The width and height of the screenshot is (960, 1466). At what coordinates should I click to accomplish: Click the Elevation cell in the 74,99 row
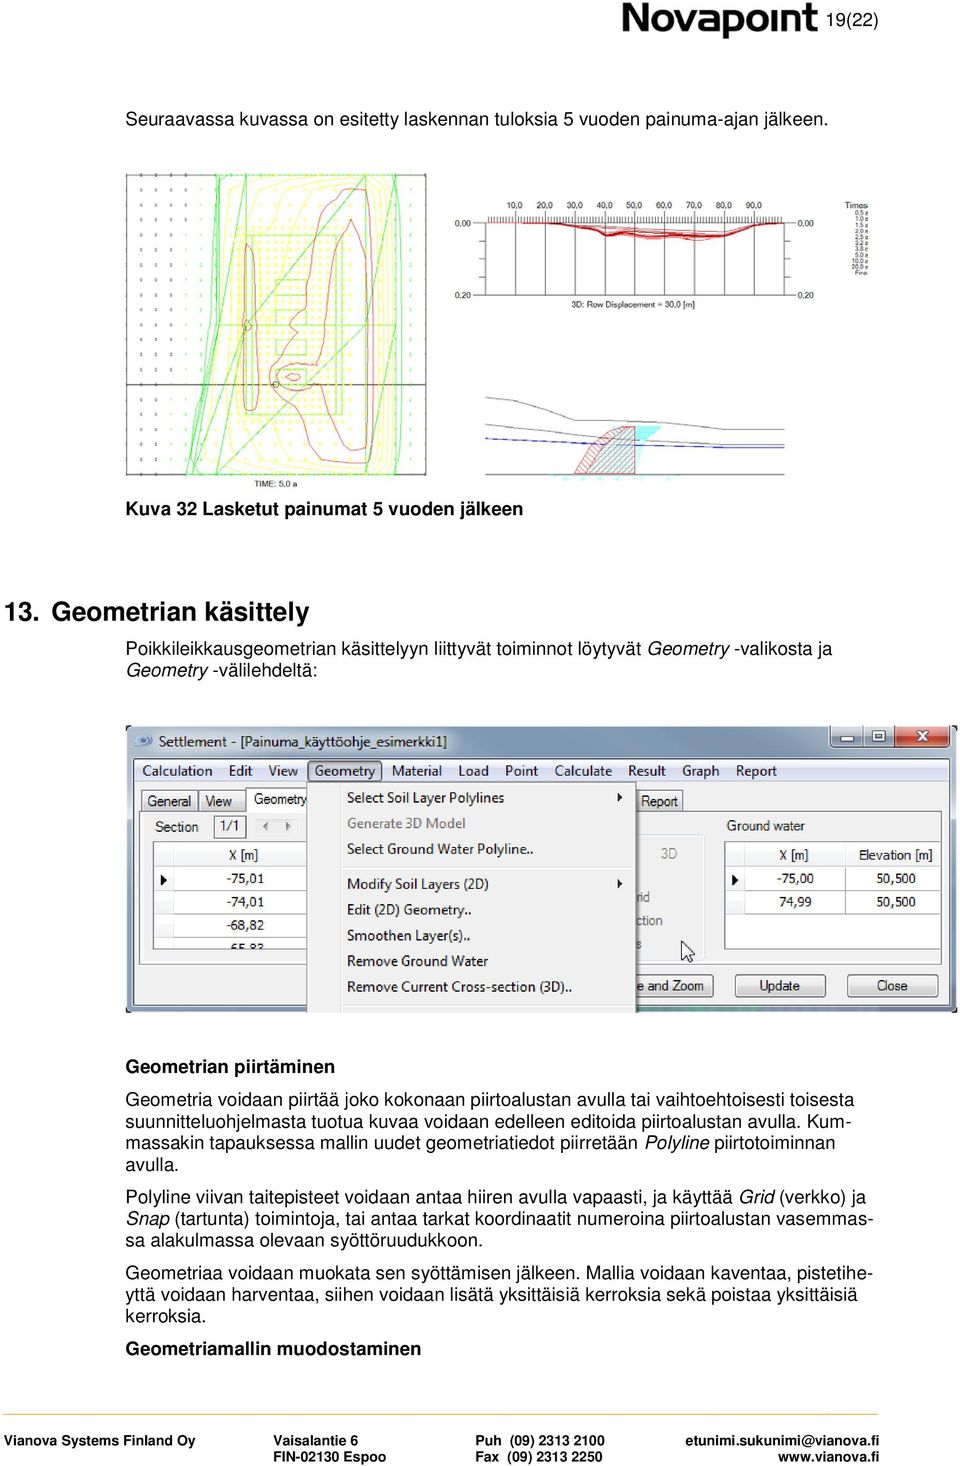[x=892, y=902]
